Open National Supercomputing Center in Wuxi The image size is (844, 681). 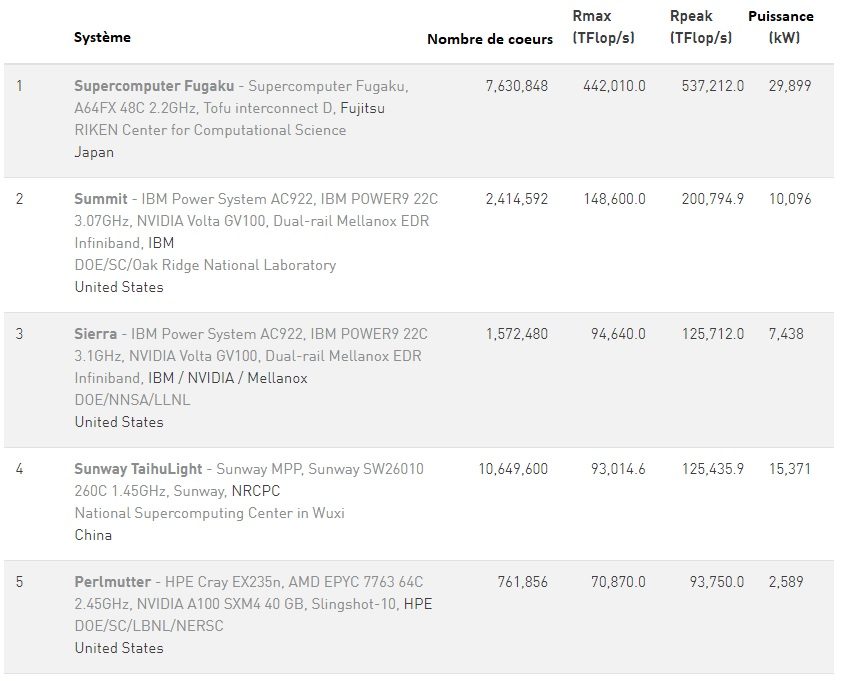209,513
